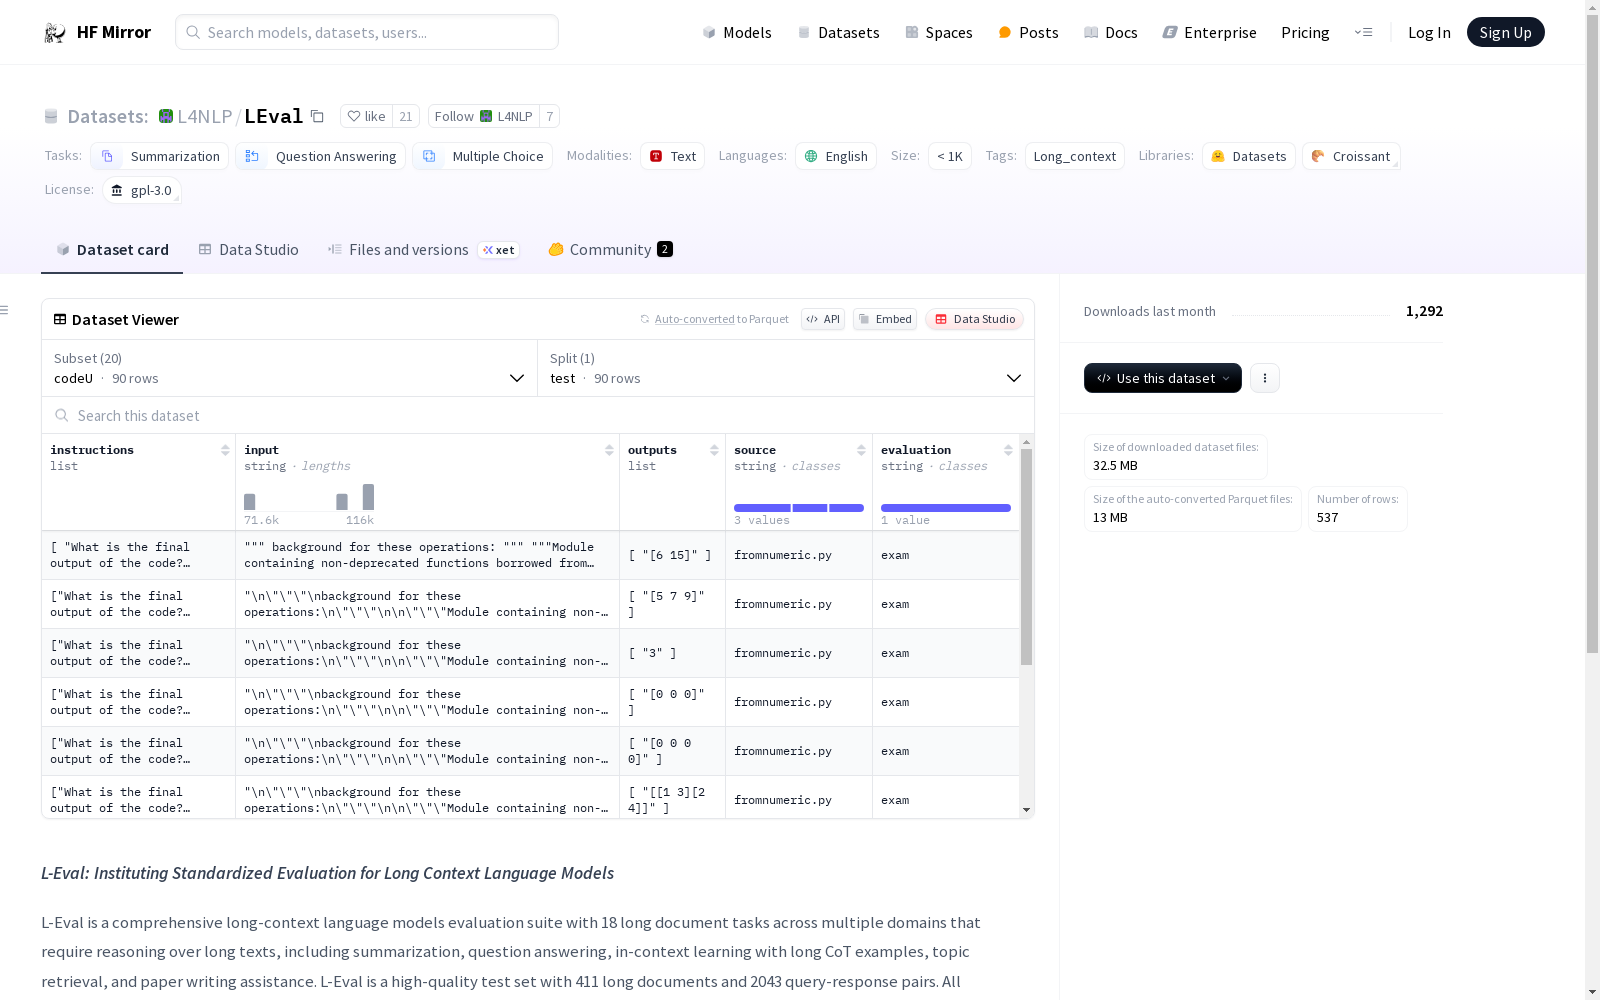Click the Text modality tag
Viewport: 1600px width, 1000px height.
point(672,156)
